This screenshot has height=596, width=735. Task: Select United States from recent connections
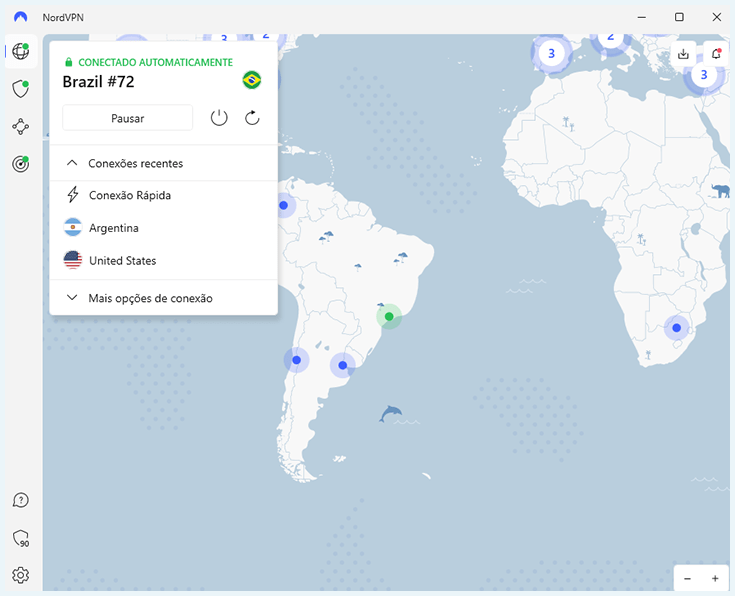coord(163,261)
